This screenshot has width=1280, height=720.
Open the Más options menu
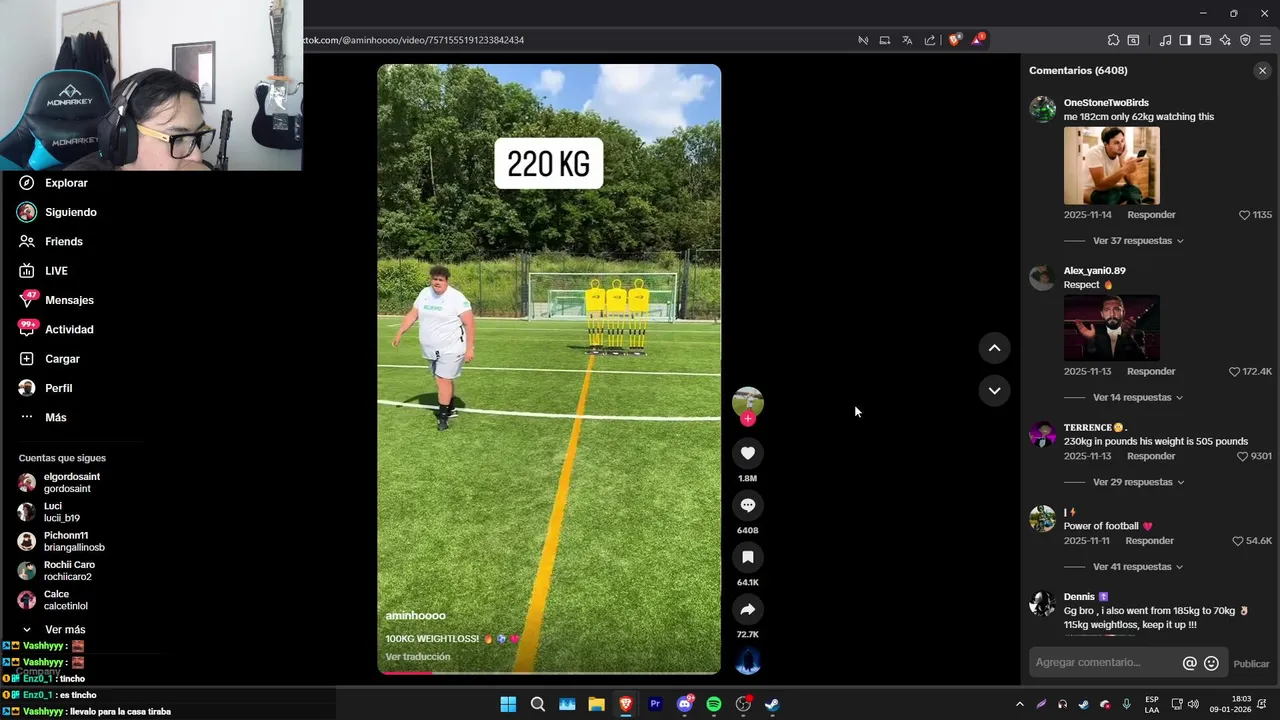click(x=42, y=417)
